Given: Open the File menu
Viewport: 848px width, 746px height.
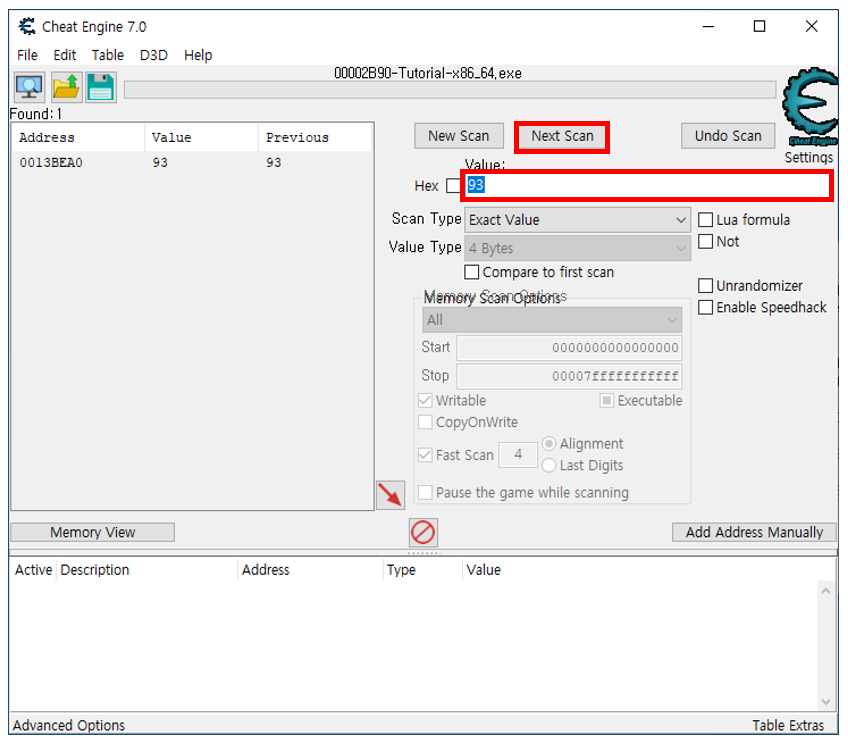Looking at the screenshot, I should pyautogui.click(x=27, y=55).
